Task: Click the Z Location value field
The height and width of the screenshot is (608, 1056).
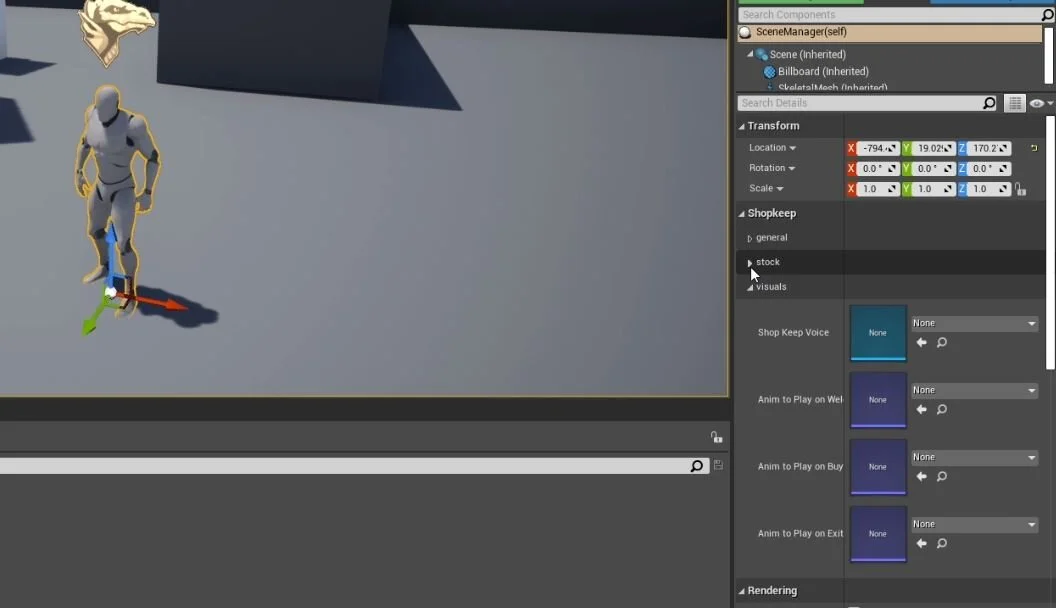Action: pos(985,147)
